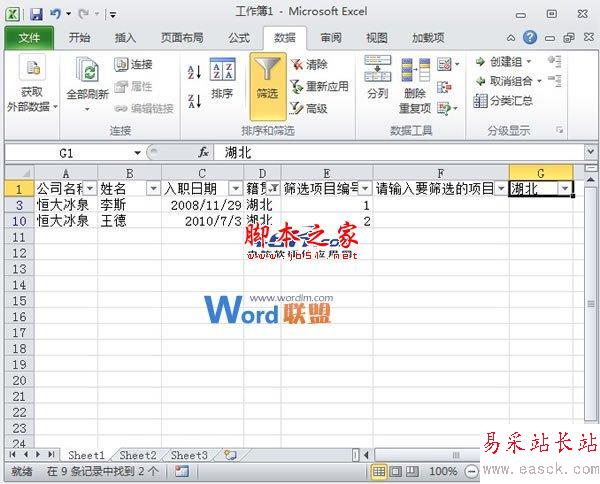Minimize the ribbon using the caret icon

pos(511,38)
